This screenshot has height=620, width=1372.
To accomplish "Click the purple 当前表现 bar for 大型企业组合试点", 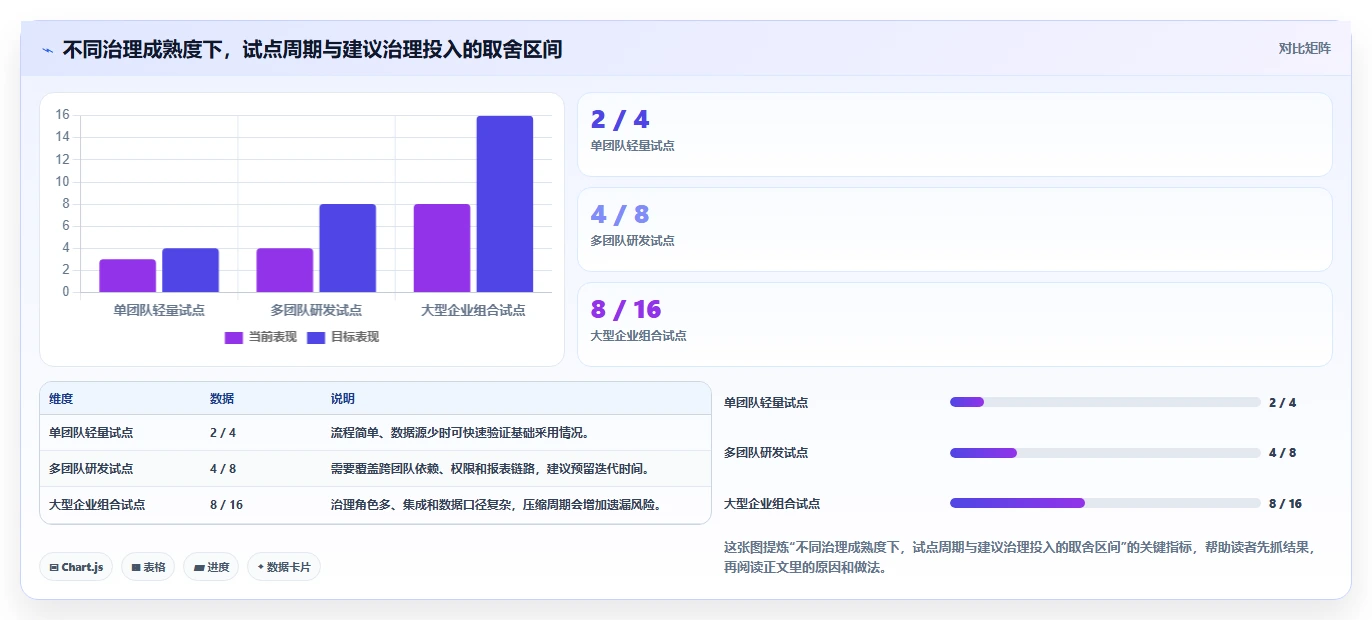I will [x=442, y=248].
